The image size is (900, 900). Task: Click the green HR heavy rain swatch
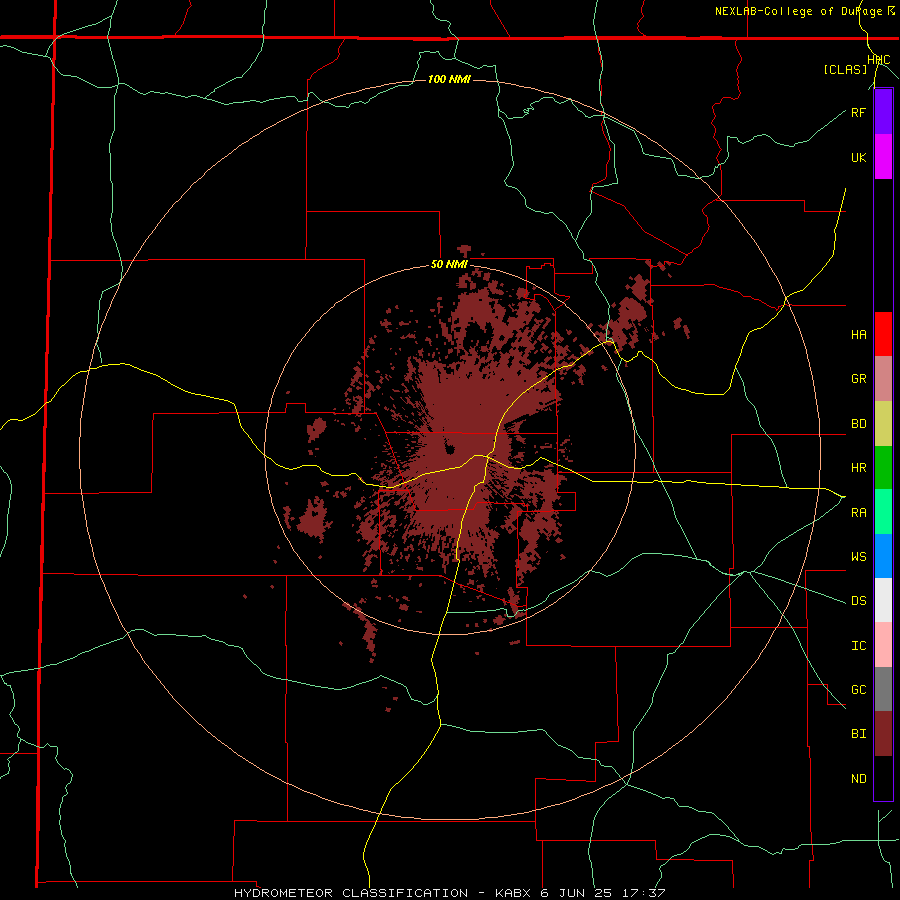[x=883, y=468]
